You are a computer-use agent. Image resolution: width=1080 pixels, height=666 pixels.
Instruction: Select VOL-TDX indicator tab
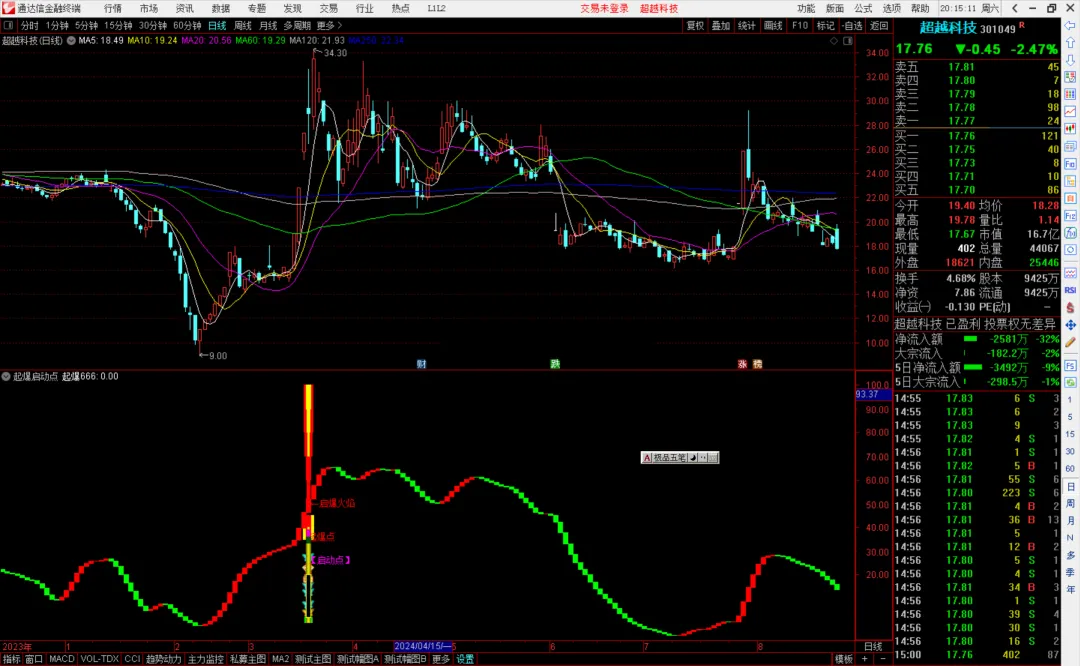click(100, 659)
